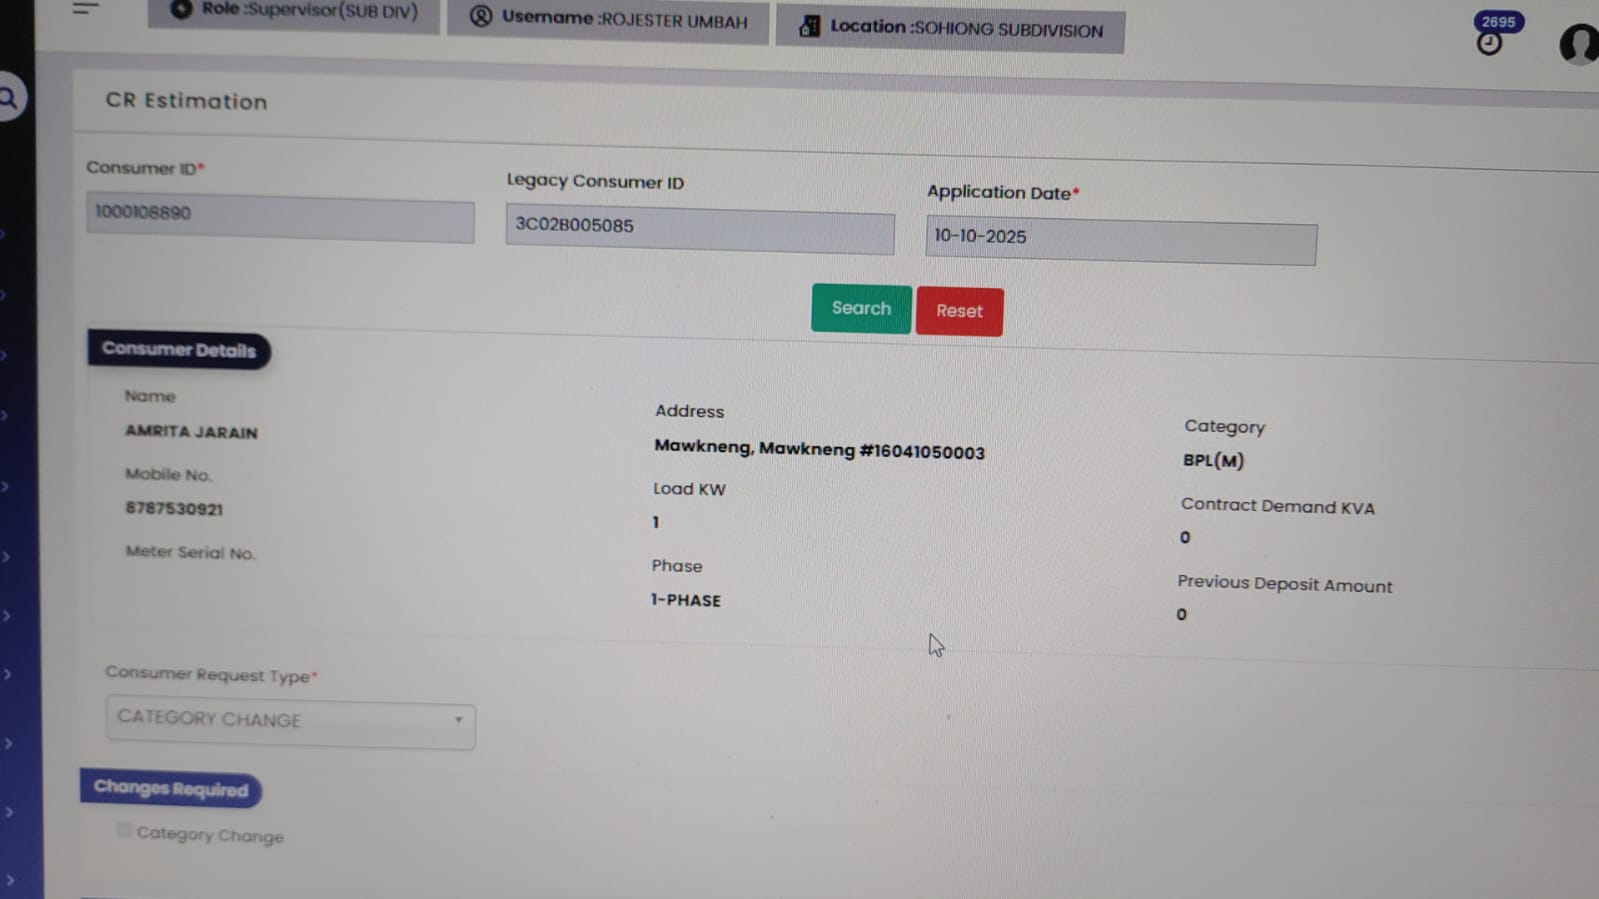Click the Load KW label
This screenshot has width=1599, height=899.
click(689, 489)
